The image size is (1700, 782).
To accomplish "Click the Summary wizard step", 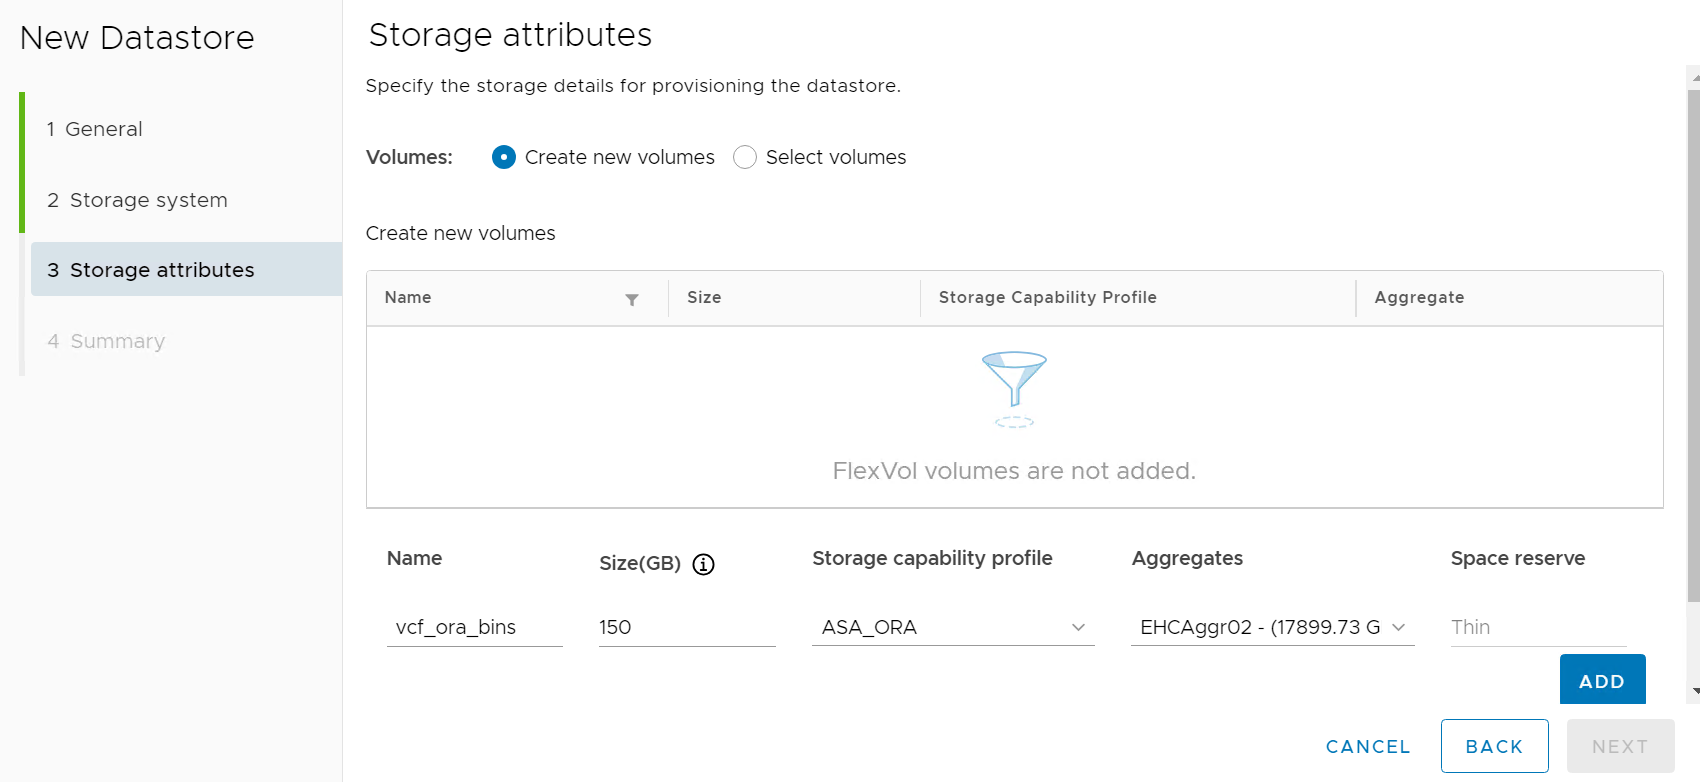I will (117, 341).
